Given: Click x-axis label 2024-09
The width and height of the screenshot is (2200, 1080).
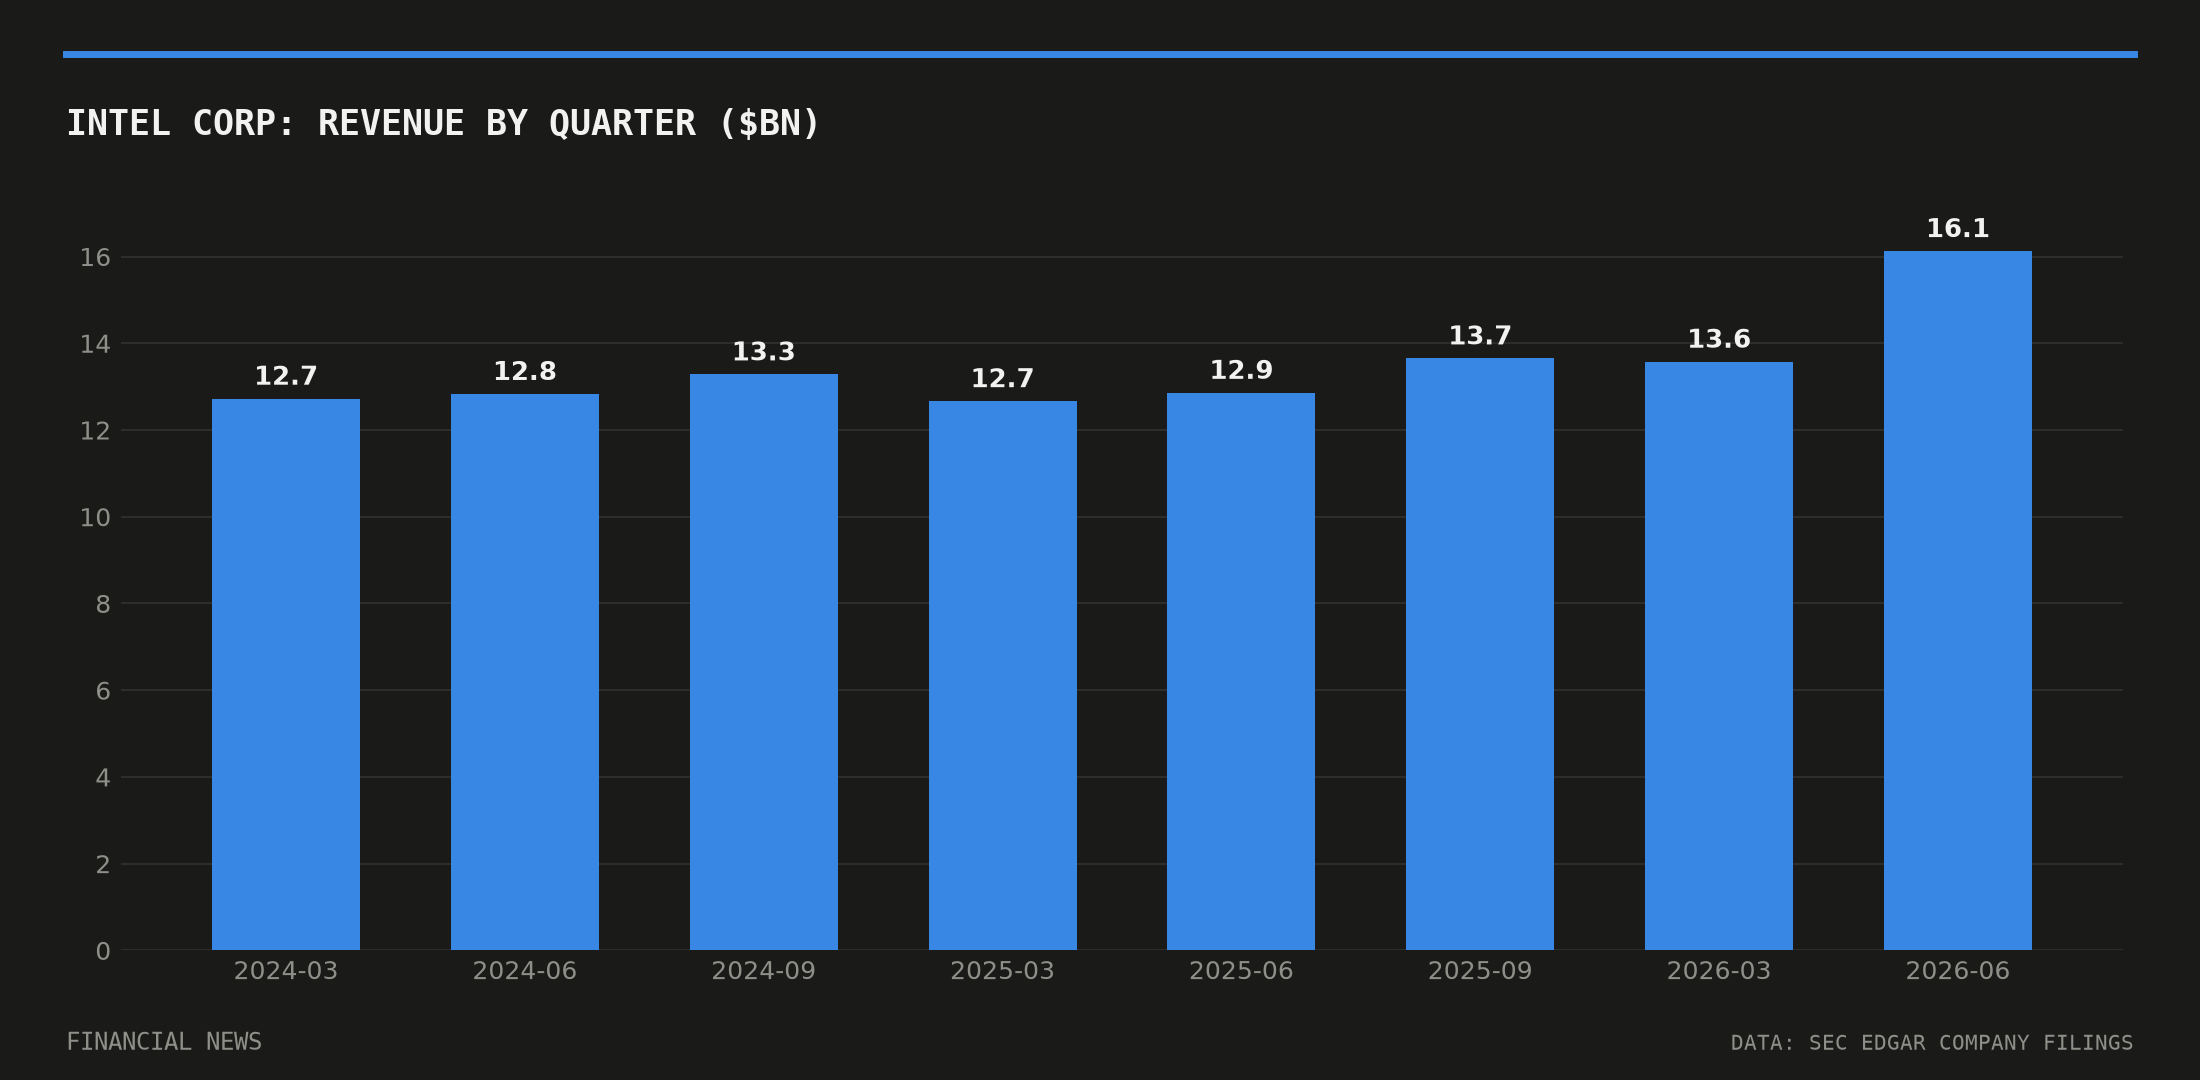Looking at the screenshot, I should (764, 971).
